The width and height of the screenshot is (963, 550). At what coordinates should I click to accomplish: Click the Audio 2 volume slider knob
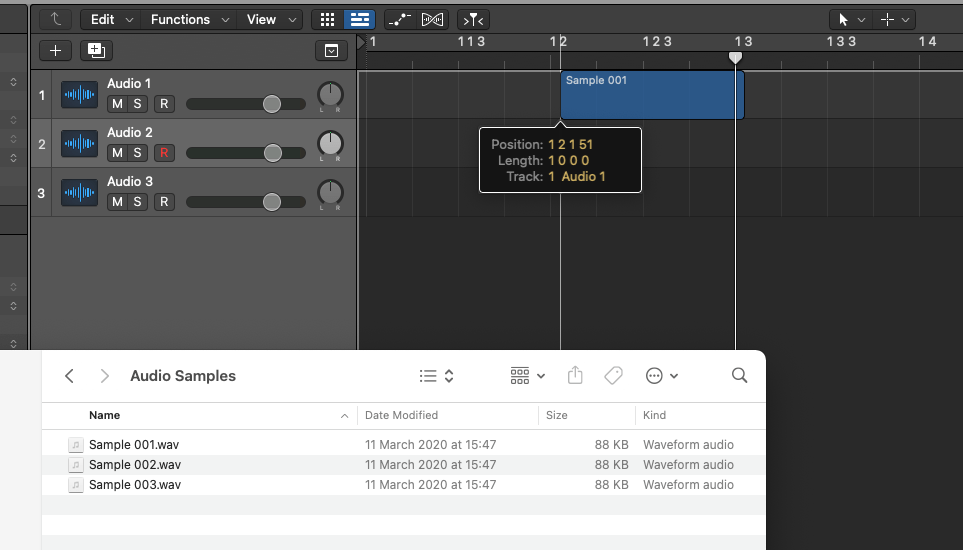[x=272, y=153]
